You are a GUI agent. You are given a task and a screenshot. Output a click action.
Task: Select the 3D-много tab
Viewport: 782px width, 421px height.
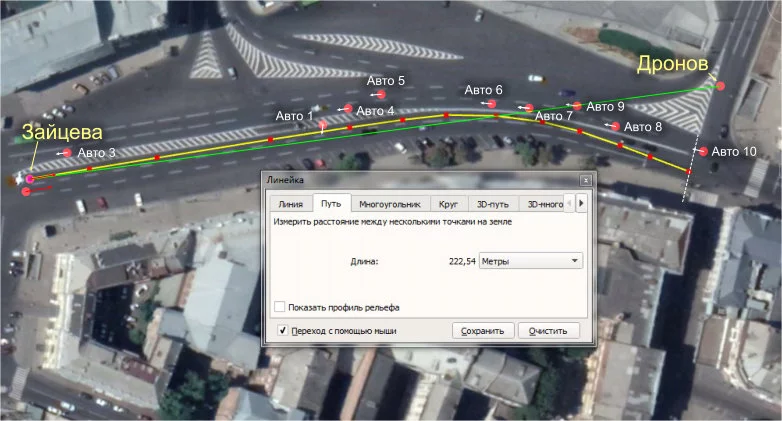coord(545,204)
